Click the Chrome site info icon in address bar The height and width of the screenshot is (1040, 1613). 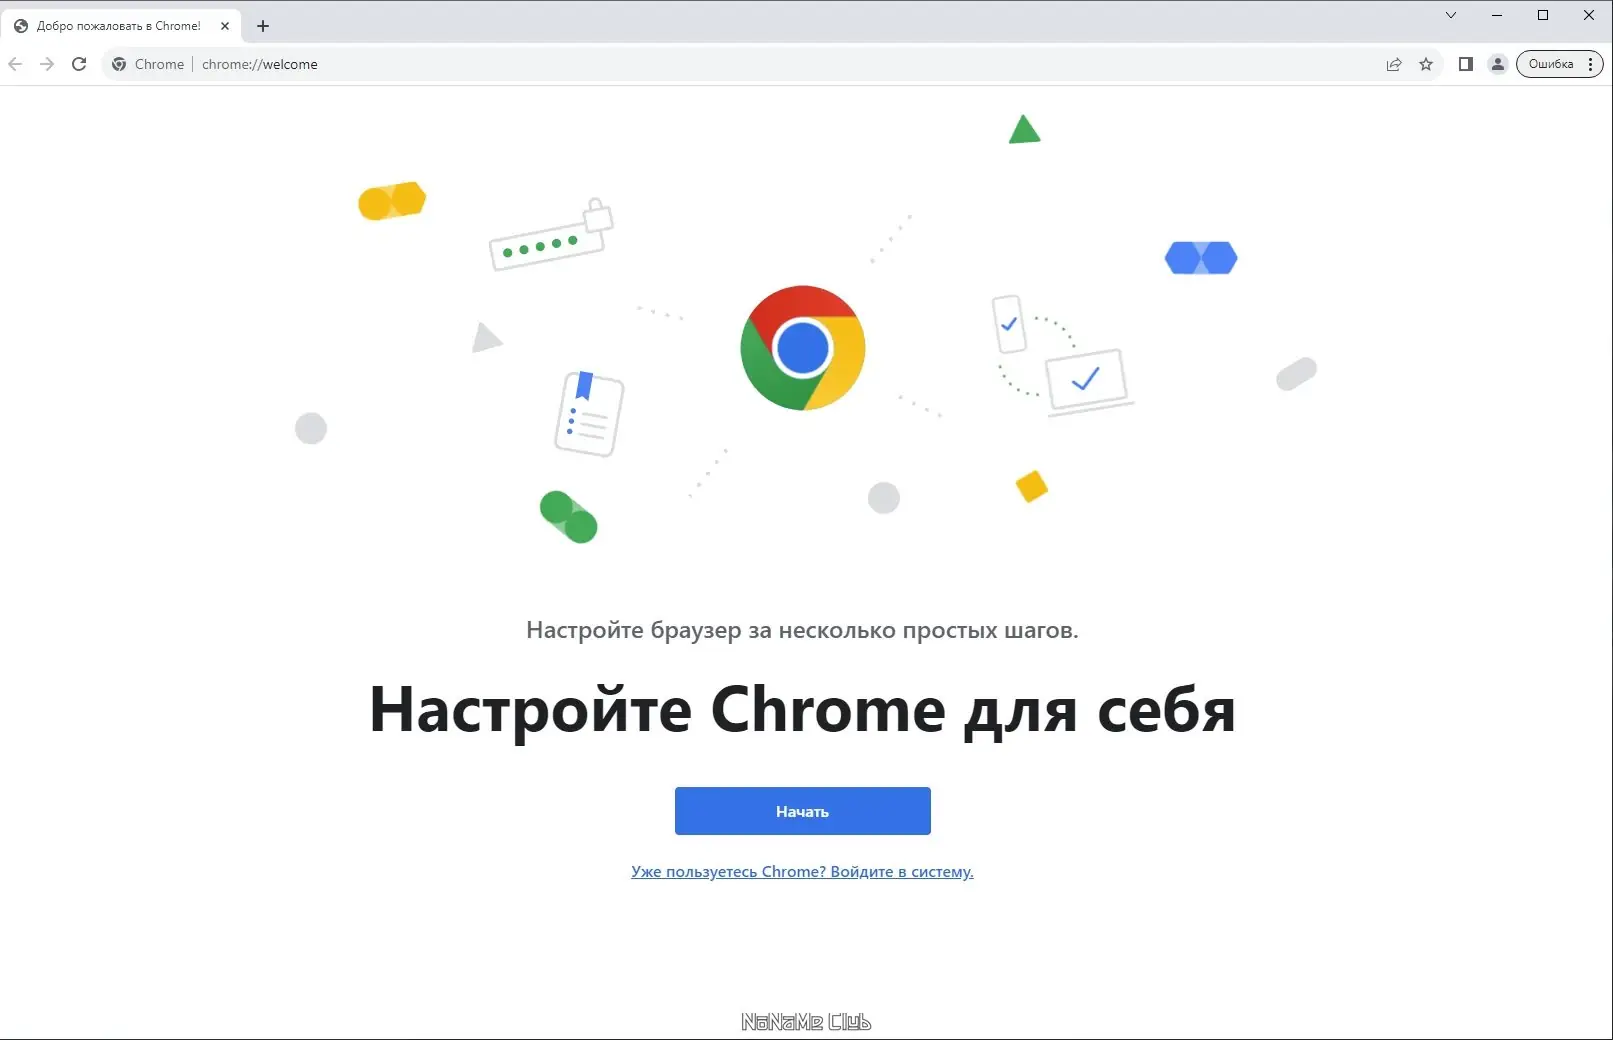[x=119, y=64]
